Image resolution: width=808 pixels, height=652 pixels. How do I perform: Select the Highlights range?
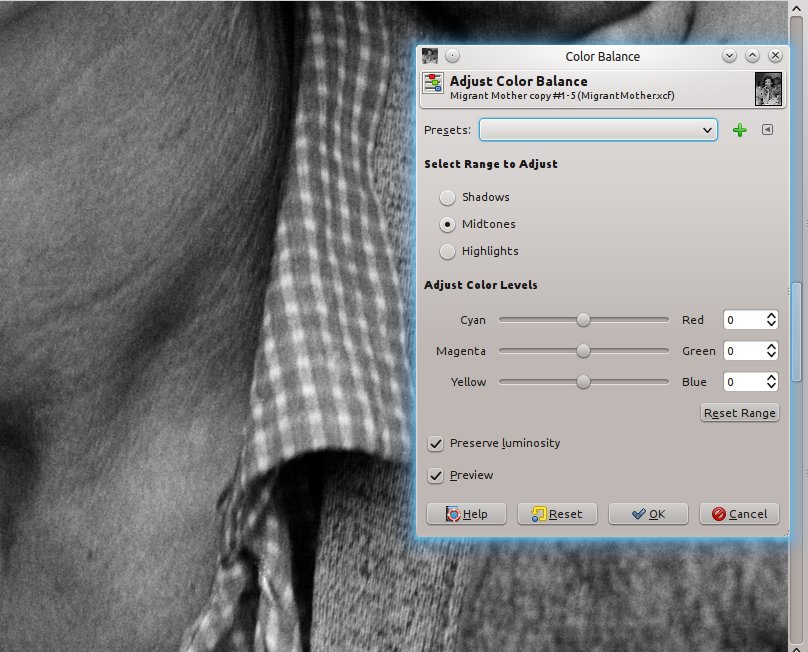coord(447,252)
